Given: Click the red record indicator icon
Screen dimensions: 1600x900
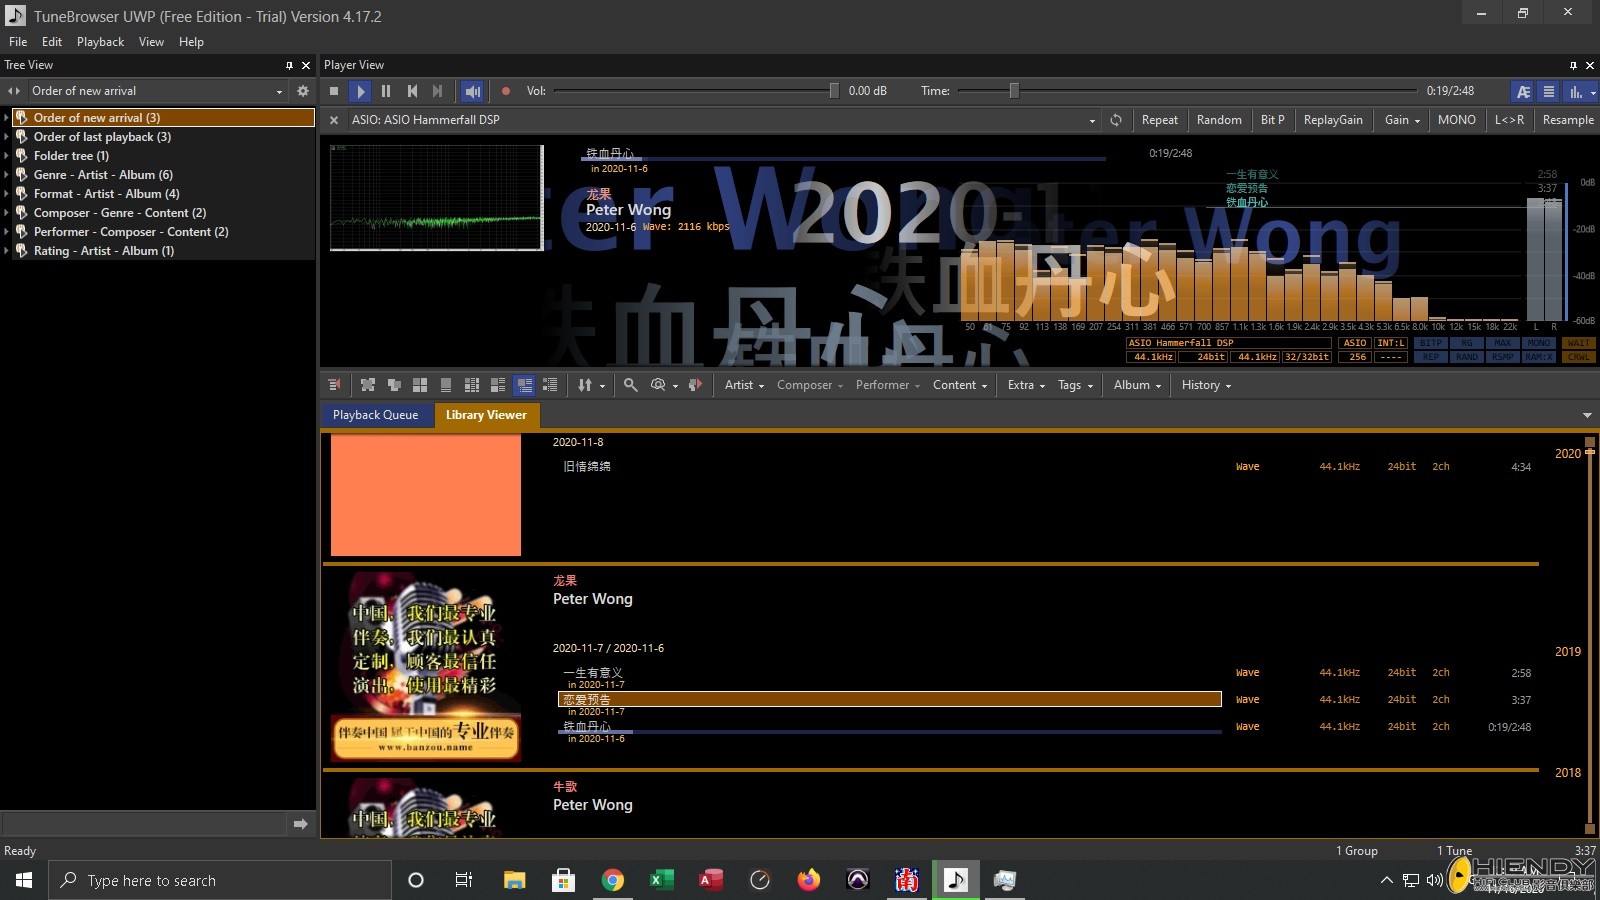Looking at the screenshot, I should point(506,91).
